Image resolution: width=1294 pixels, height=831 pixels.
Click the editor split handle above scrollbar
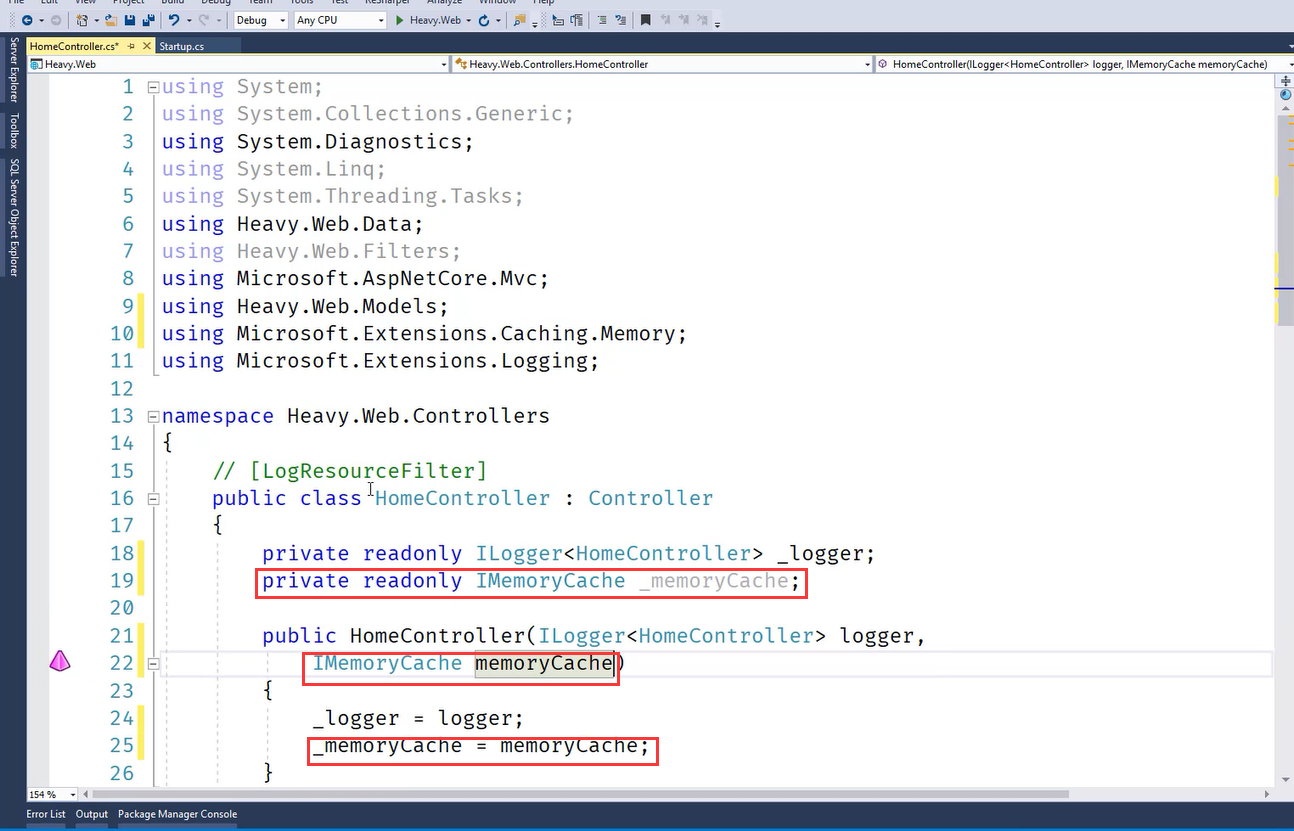coord(1285,78)
